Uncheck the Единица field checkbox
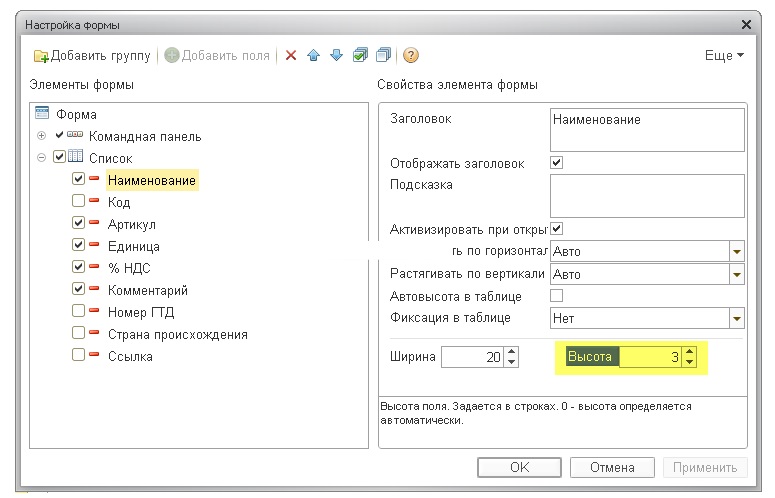 point(79,244)
